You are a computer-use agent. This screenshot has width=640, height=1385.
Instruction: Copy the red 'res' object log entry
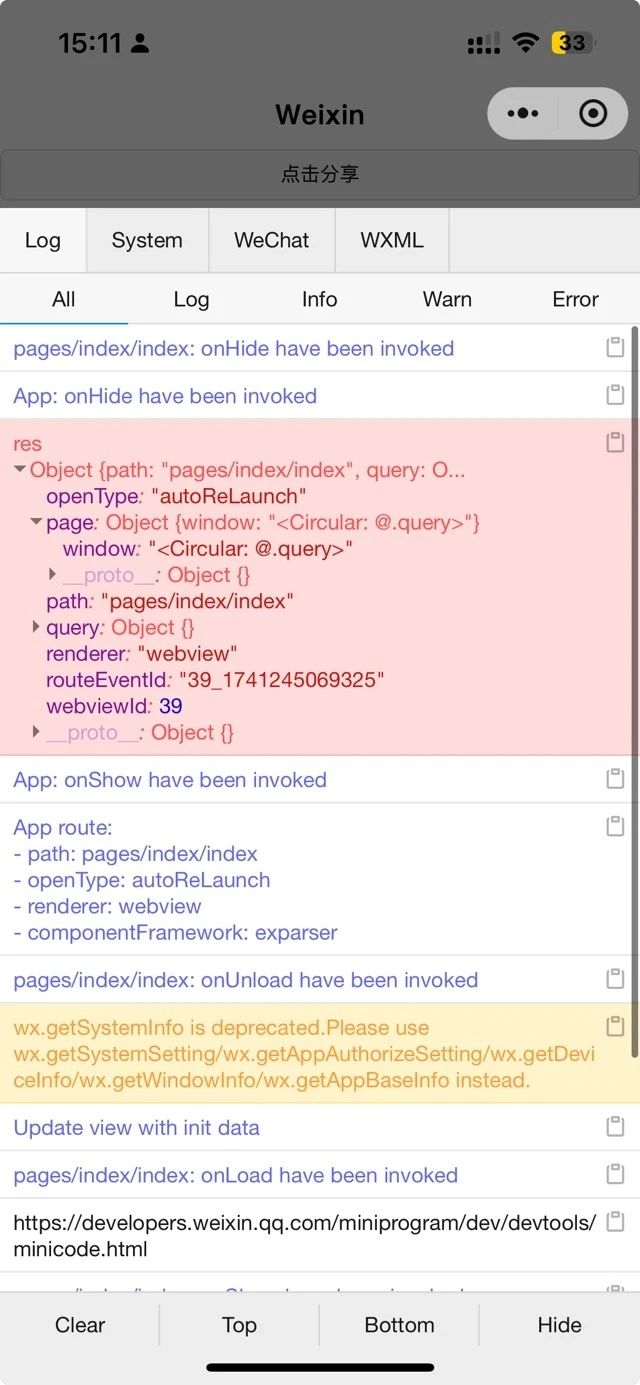point(615,442)
